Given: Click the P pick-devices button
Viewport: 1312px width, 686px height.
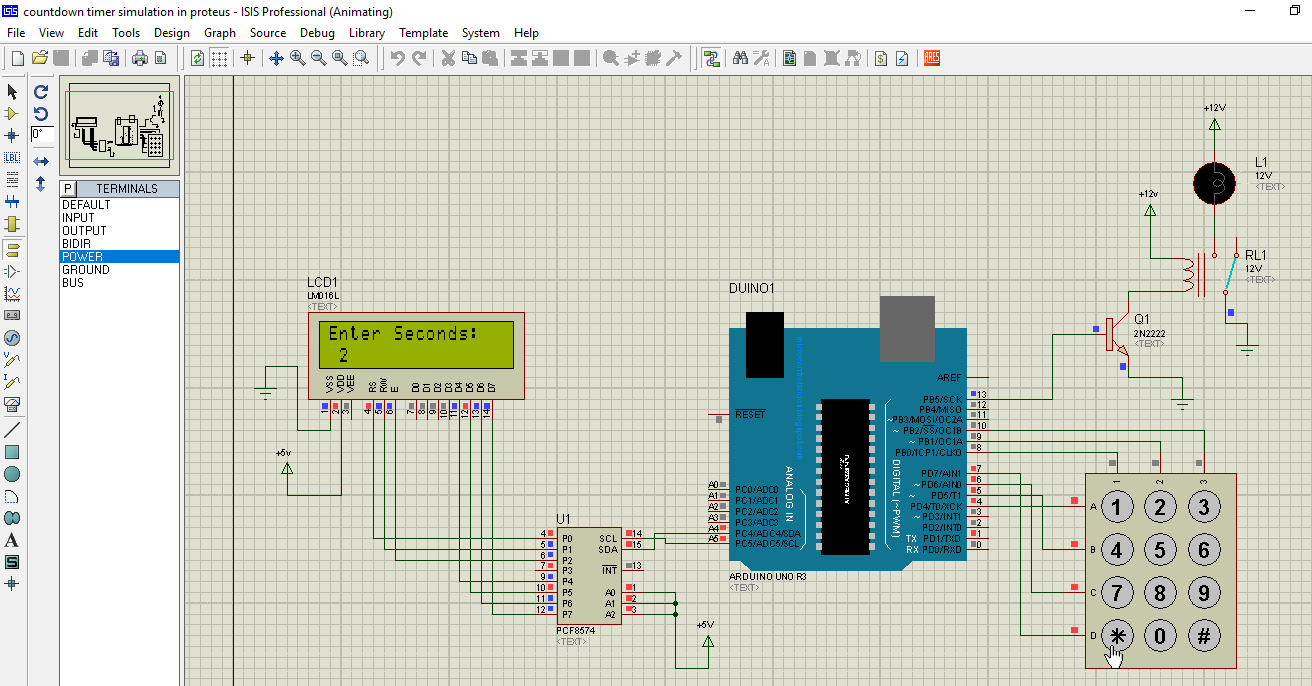Looking at the screenshot, I should point(67,188).
